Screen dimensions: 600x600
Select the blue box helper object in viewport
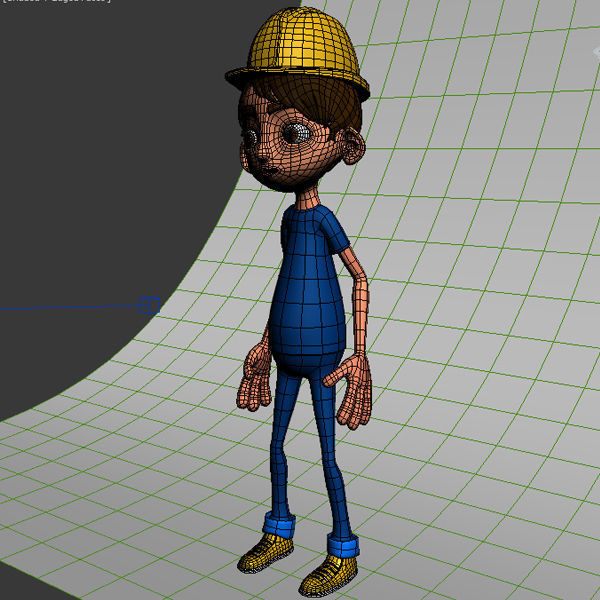pyautogui.click(x=150, y=305)
